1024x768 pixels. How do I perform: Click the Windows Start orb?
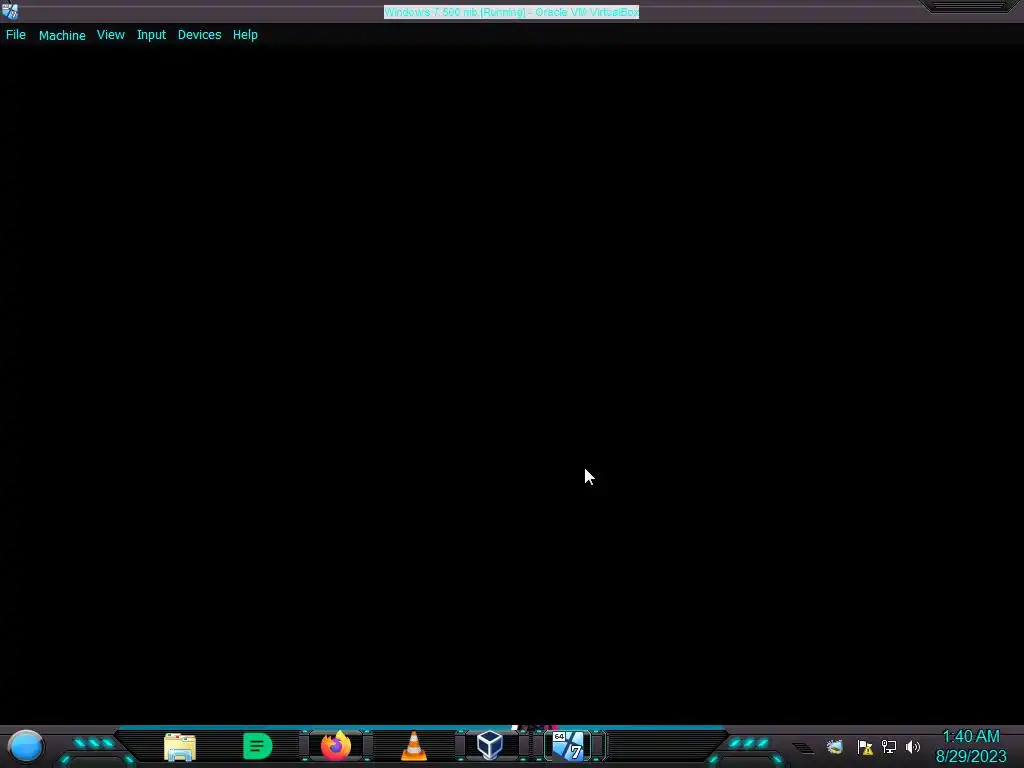coord(26,746)
